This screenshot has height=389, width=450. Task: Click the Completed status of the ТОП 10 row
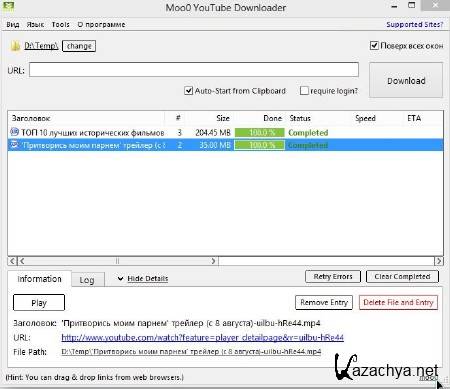coord(308,133)
